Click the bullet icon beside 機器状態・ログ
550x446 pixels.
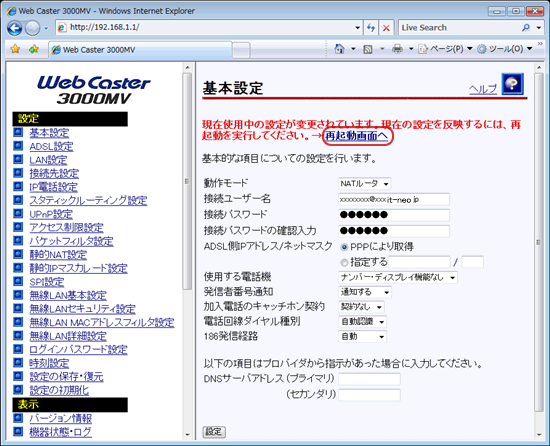18,431
